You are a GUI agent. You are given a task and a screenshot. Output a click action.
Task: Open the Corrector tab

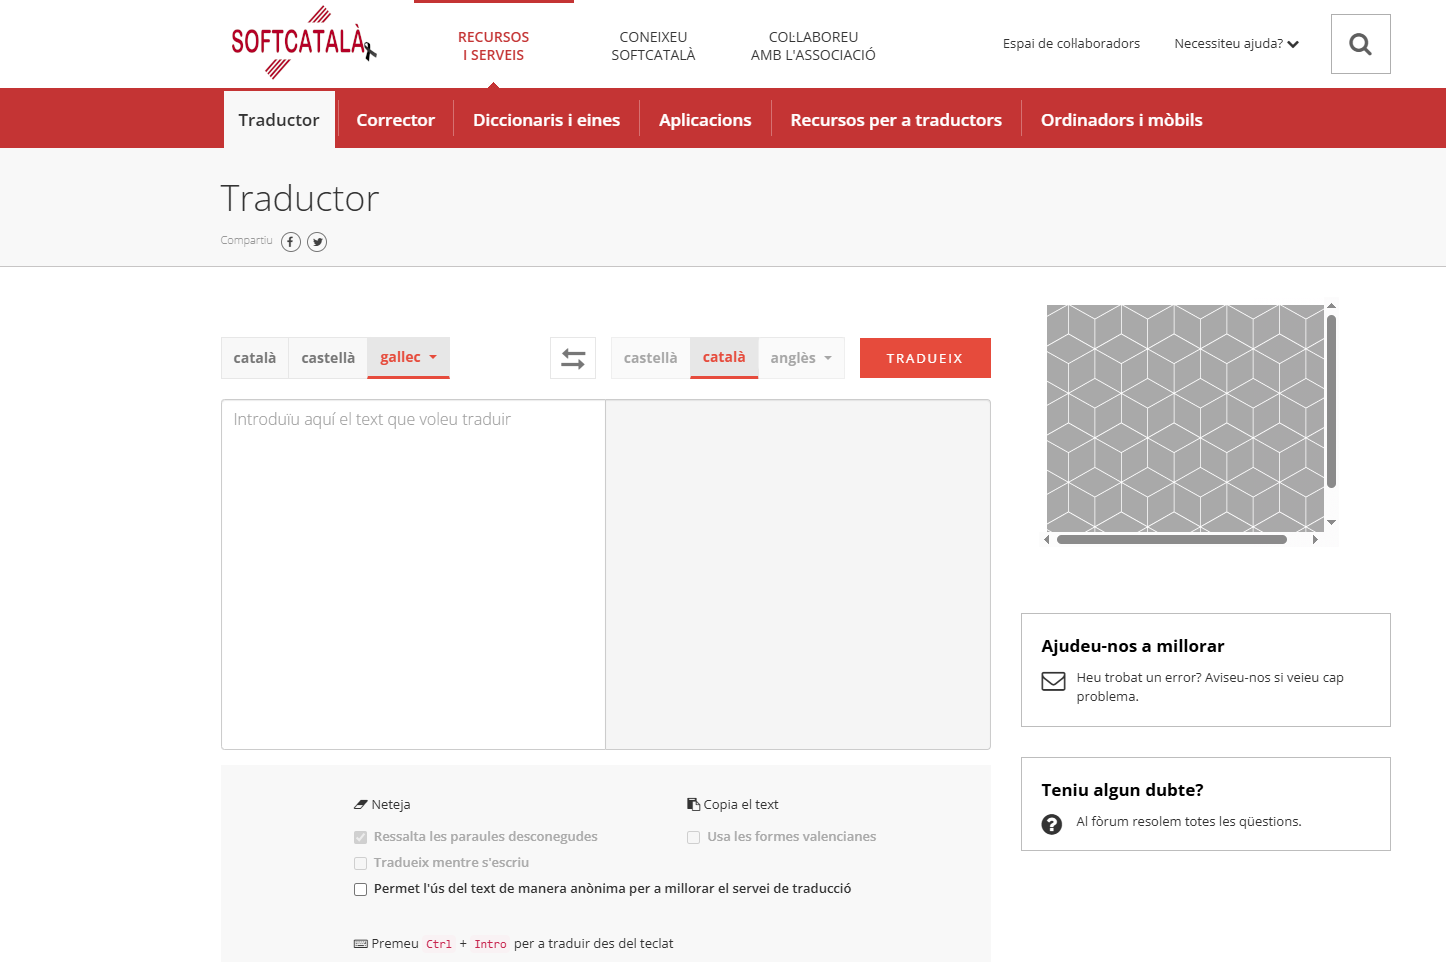(x=396, y=120)
